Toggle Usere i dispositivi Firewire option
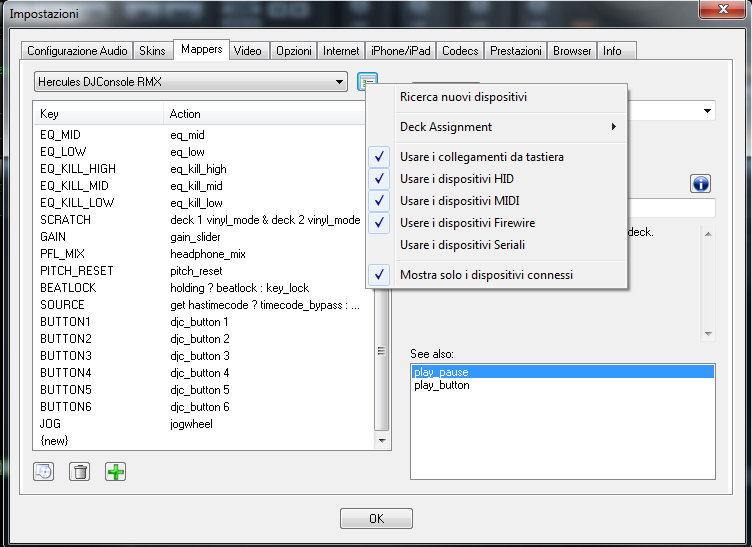Screen dimensions: 752x547 coord(497,223)
